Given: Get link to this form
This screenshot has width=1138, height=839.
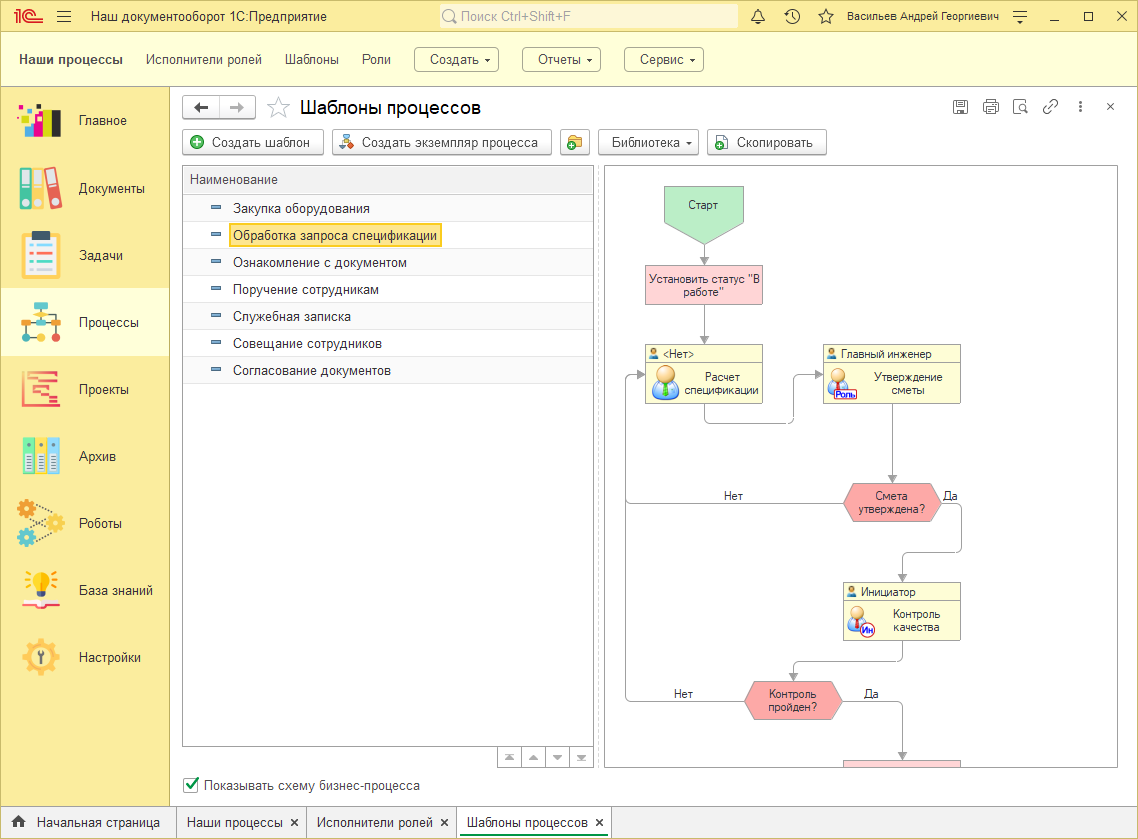Looking at the screenshot, I should click(1050, 107).
